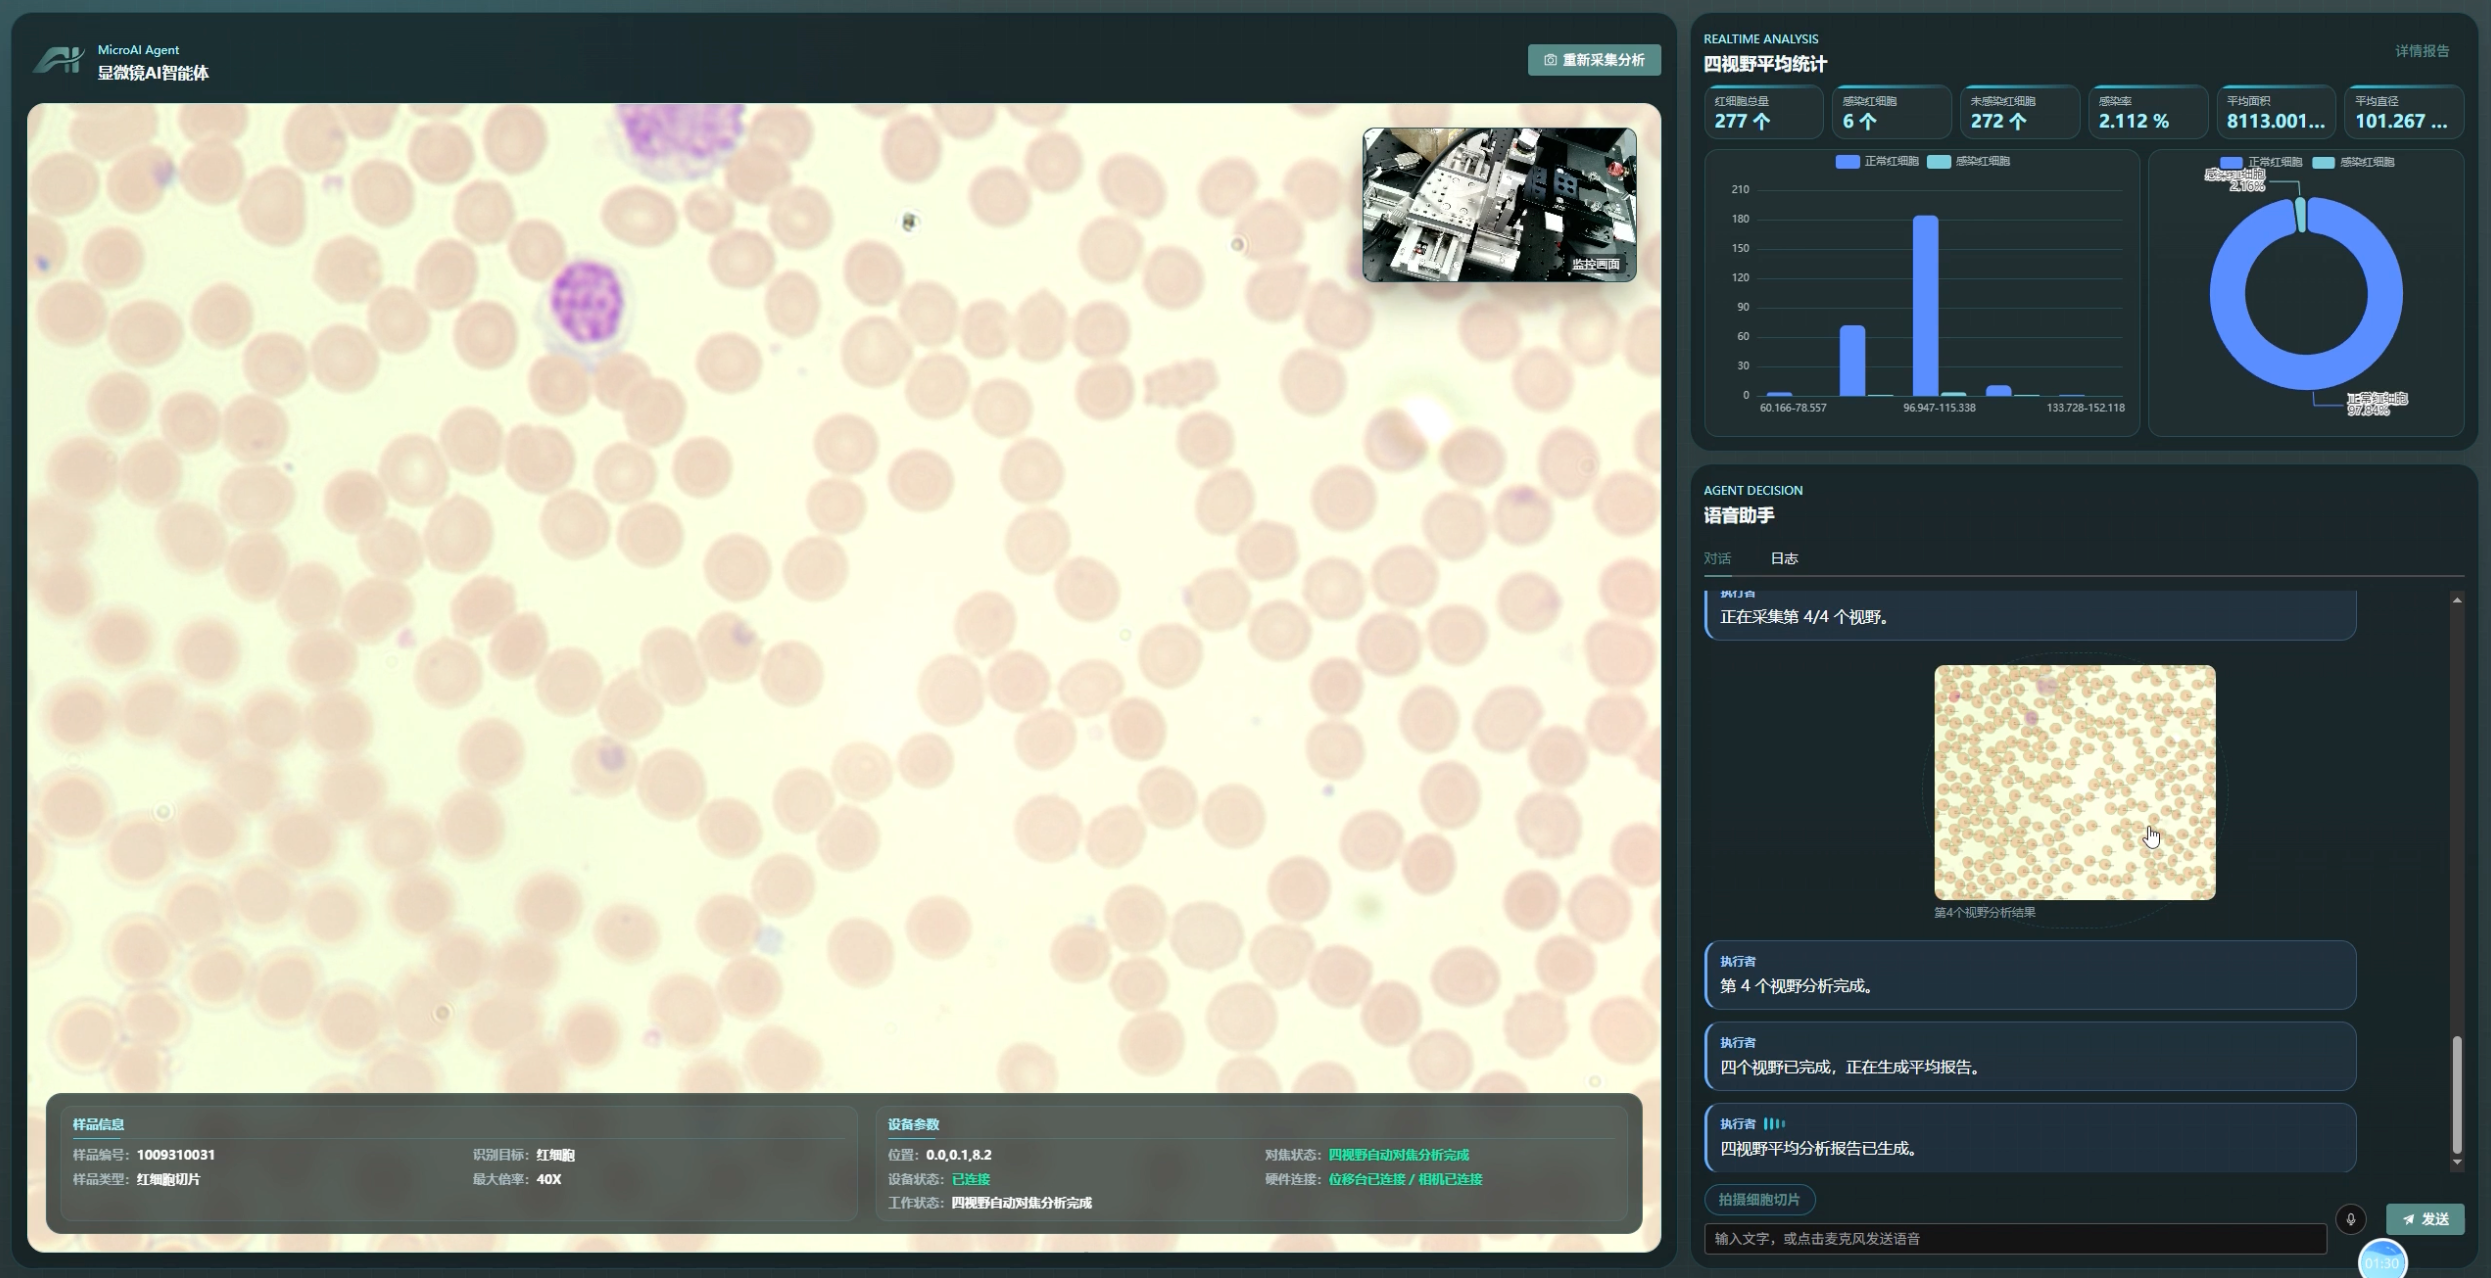The height and width of the screenshot is (1278, 2491).
Task: Click the tallest bar at 96.947-115.338
Action: [x=1925, y=305]
